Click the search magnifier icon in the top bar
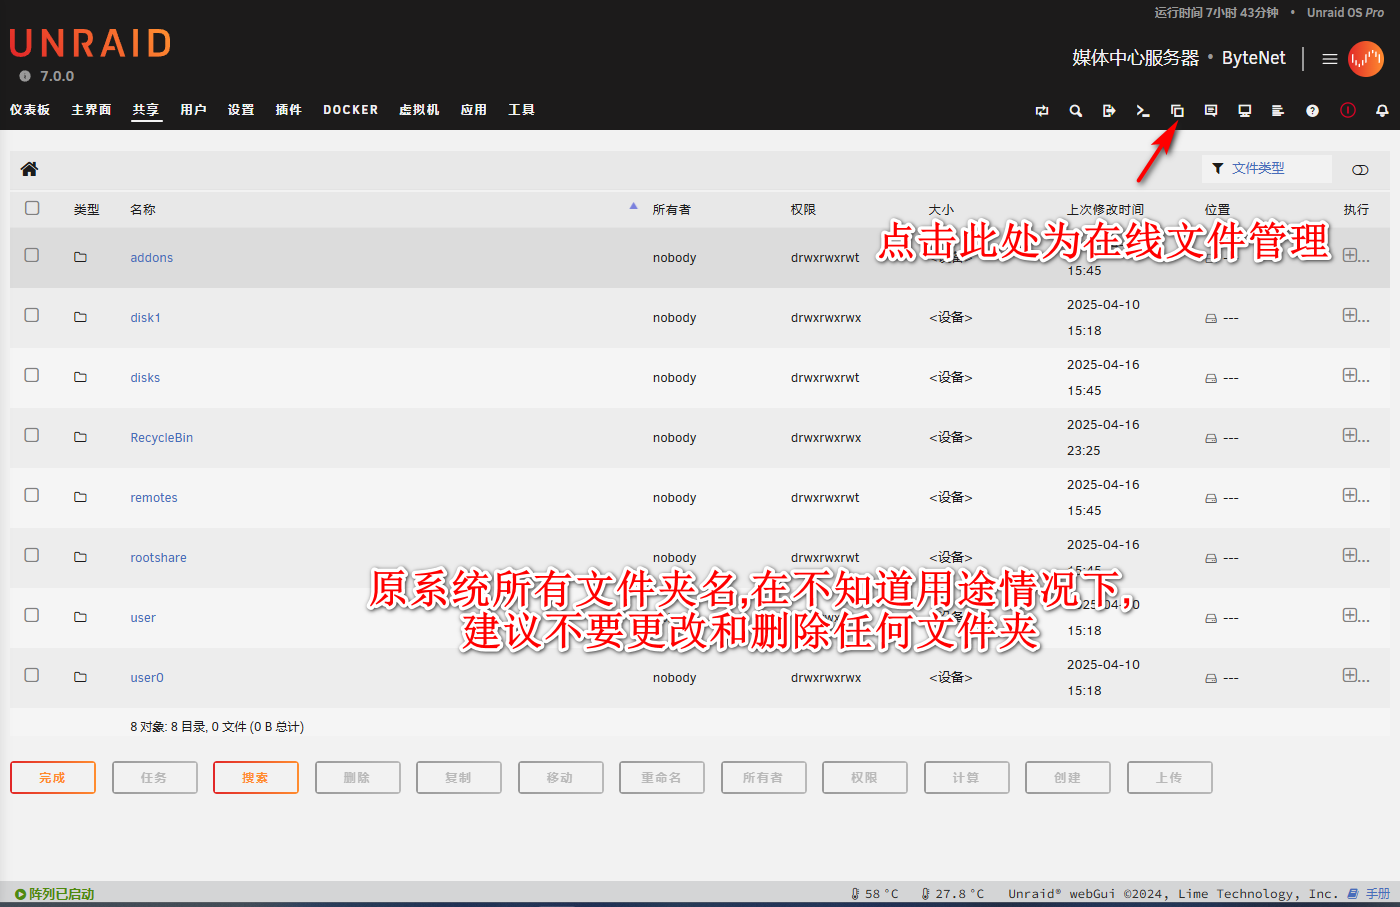Screen dimensions: 1400x907 pos(1076,111)
